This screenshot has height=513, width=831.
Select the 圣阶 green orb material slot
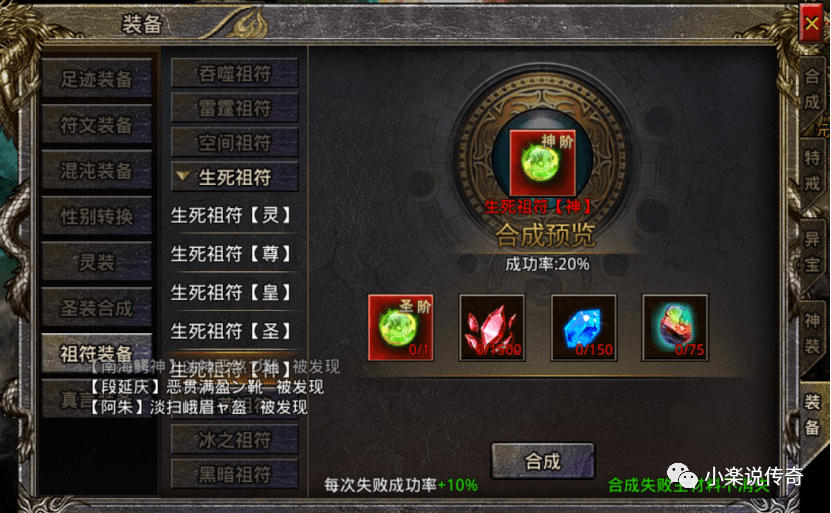point(401,328)
